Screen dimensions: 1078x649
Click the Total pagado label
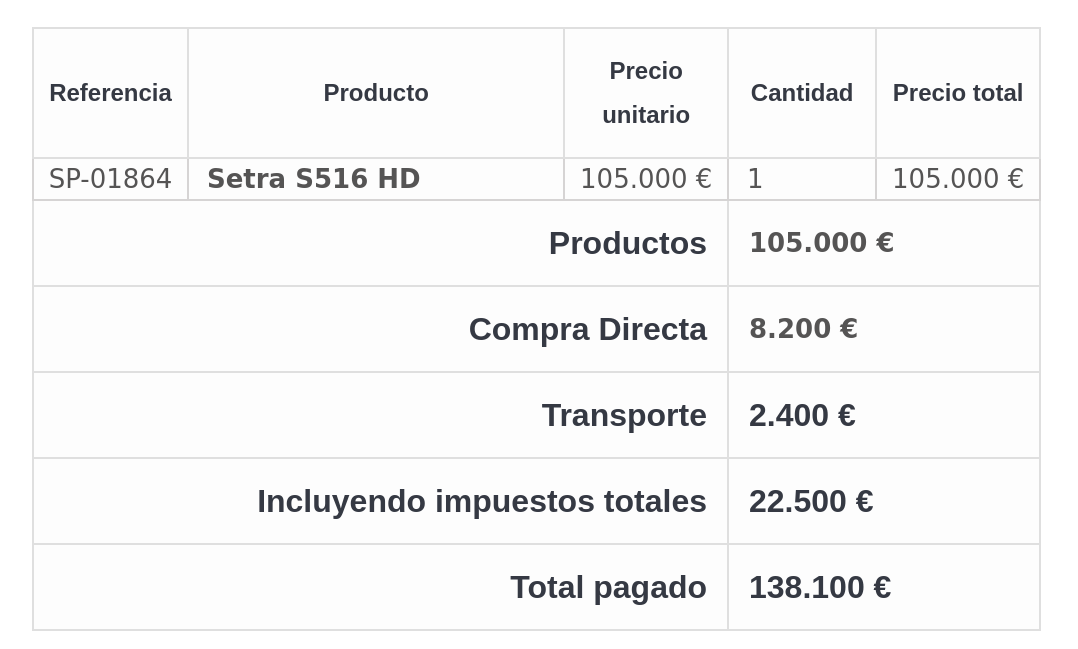point(608,587)
